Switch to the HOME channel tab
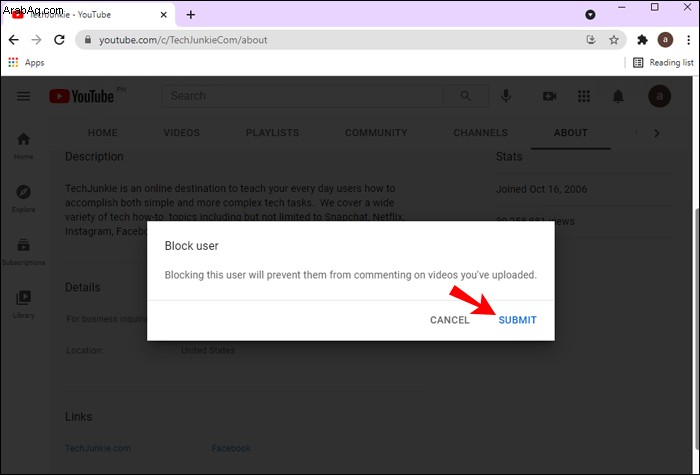 click(x=103, y=133)
